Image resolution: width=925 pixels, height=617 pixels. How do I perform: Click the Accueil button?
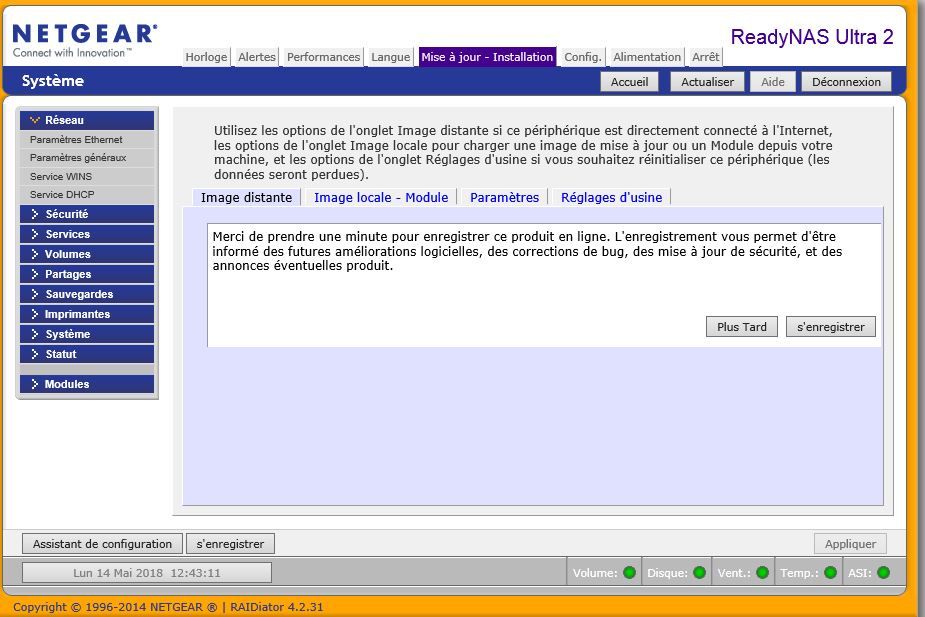pyautogui.click(x=629, y=82)
